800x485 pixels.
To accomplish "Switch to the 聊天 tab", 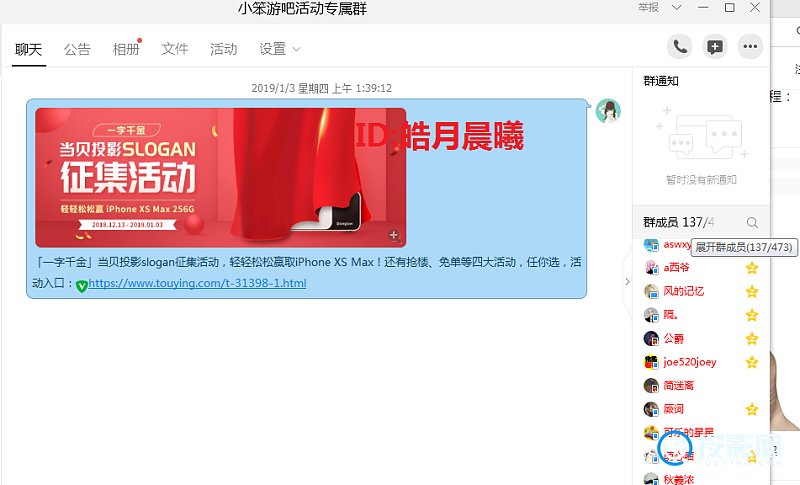I will click(x=29, y=49).
